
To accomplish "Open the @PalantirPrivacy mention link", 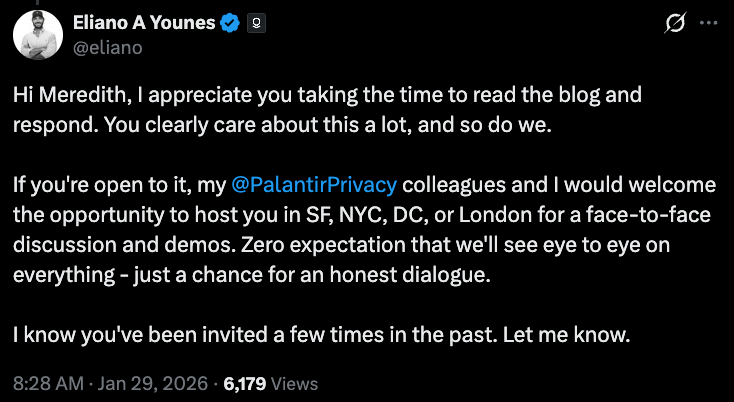I will 314,186.
